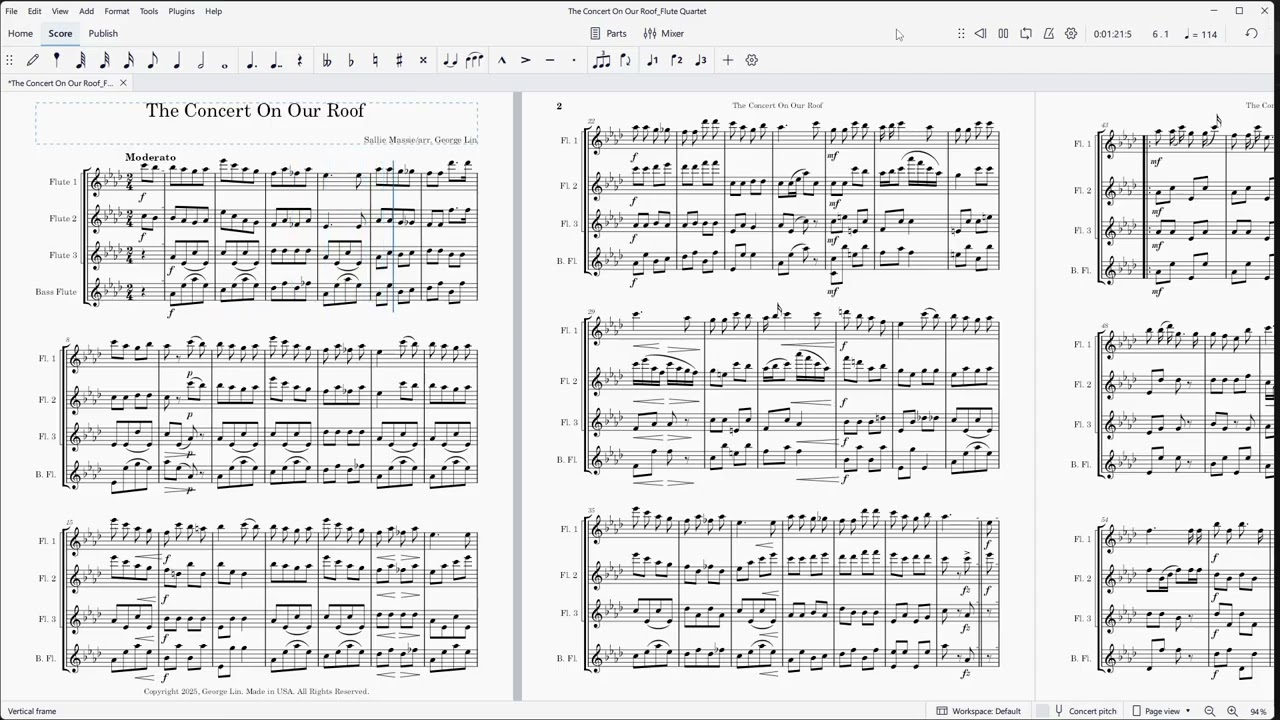Select Voice 1
1280x720 pixels.
(653, 60)
